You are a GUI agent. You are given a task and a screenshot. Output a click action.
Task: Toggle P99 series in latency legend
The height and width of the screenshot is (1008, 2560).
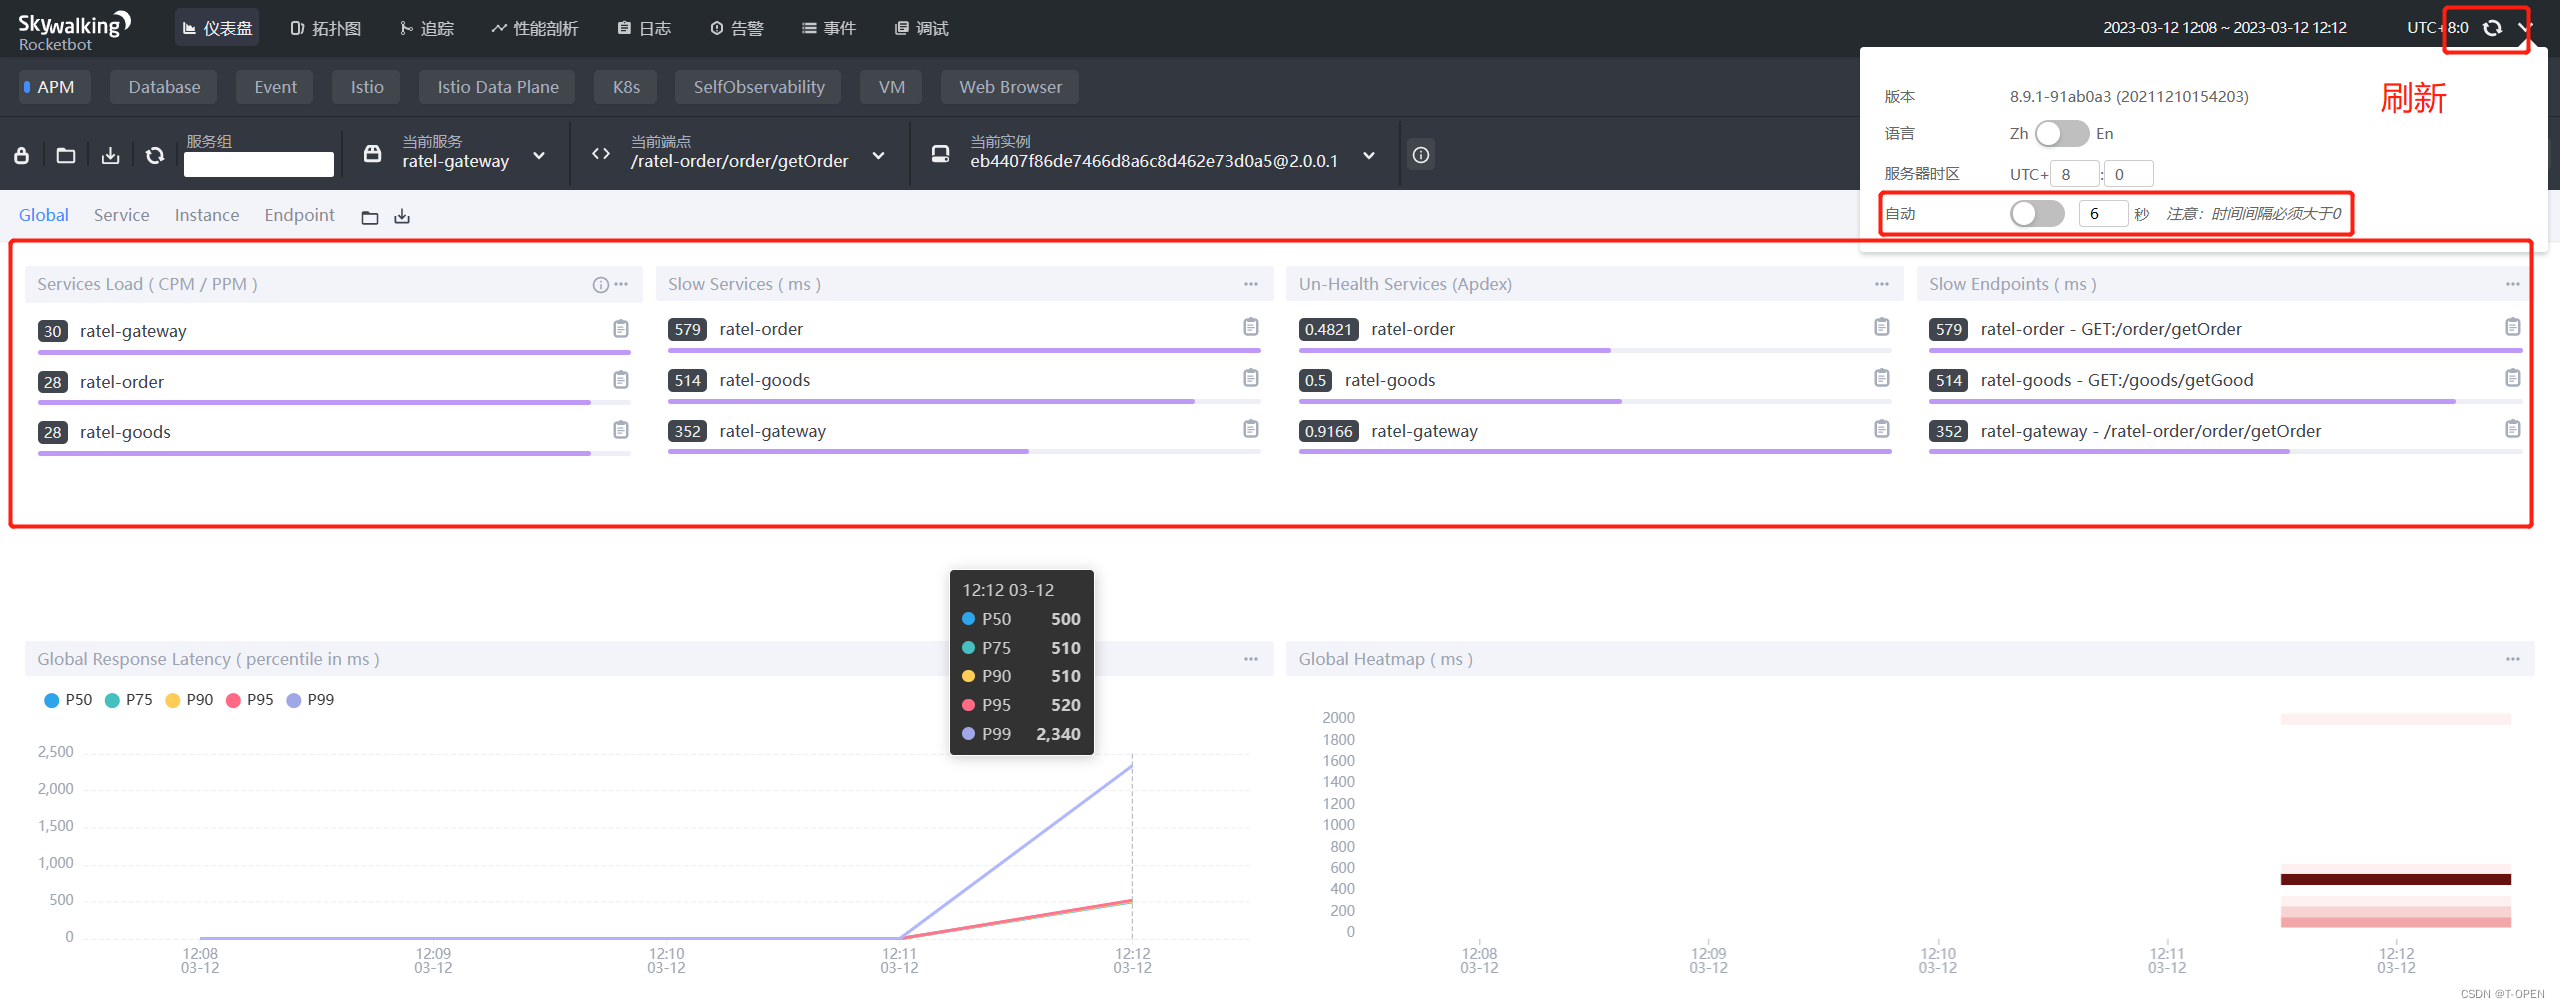coord(310,700)
